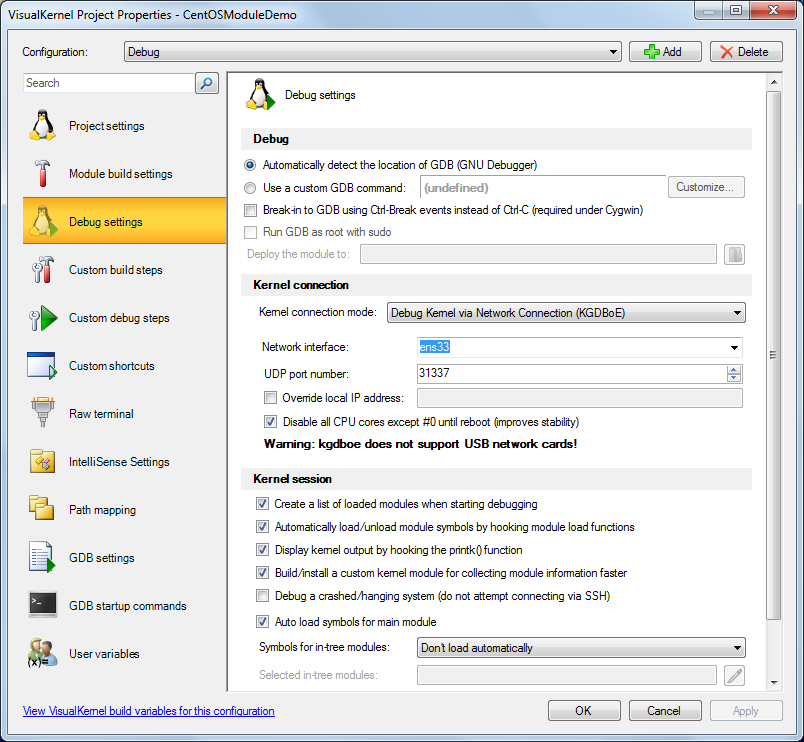
Task: Open the Configuration dropdown
Action: coord(373,52)
